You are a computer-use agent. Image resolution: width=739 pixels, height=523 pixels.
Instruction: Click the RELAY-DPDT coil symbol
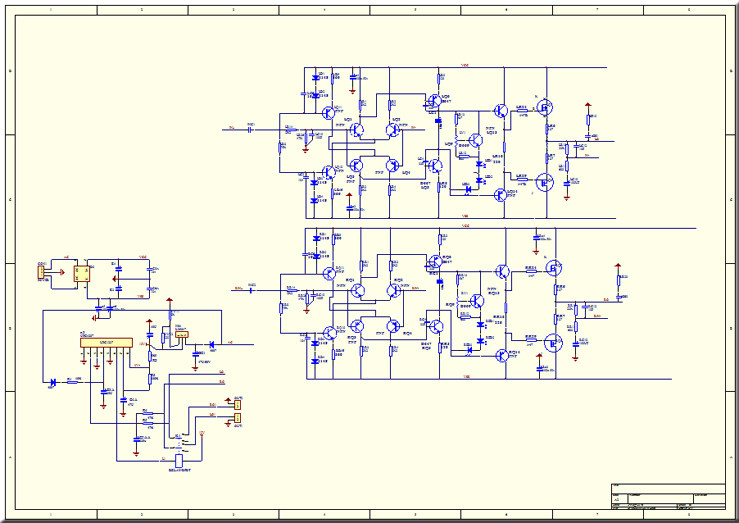click(179, 460)
